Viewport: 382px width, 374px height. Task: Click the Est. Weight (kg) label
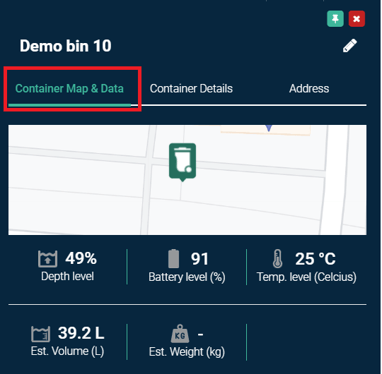[187, 352]
